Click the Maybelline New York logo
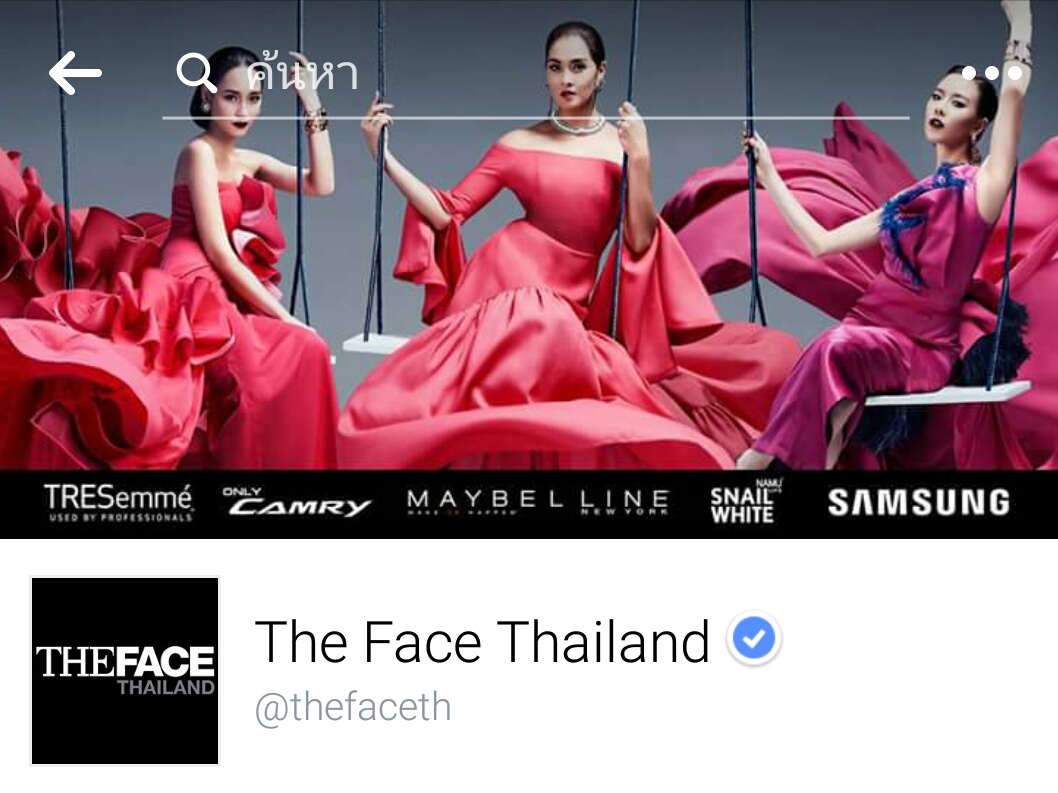This screenshot has height=793, width=1058. point(538,502)
